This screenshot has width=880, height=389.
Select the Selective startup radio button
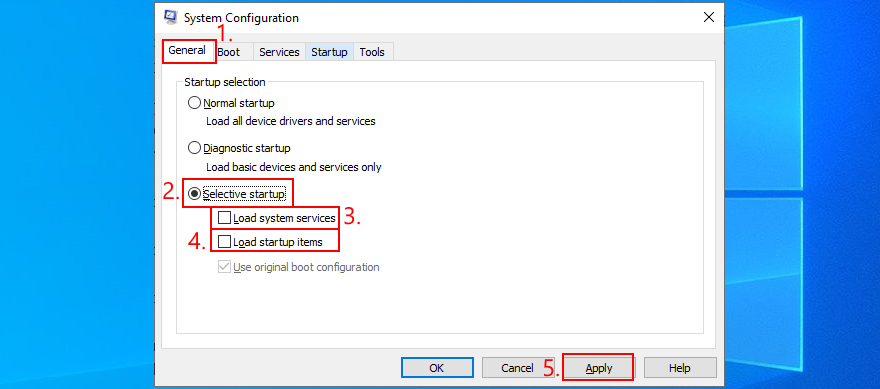click(x=194, y=194)
